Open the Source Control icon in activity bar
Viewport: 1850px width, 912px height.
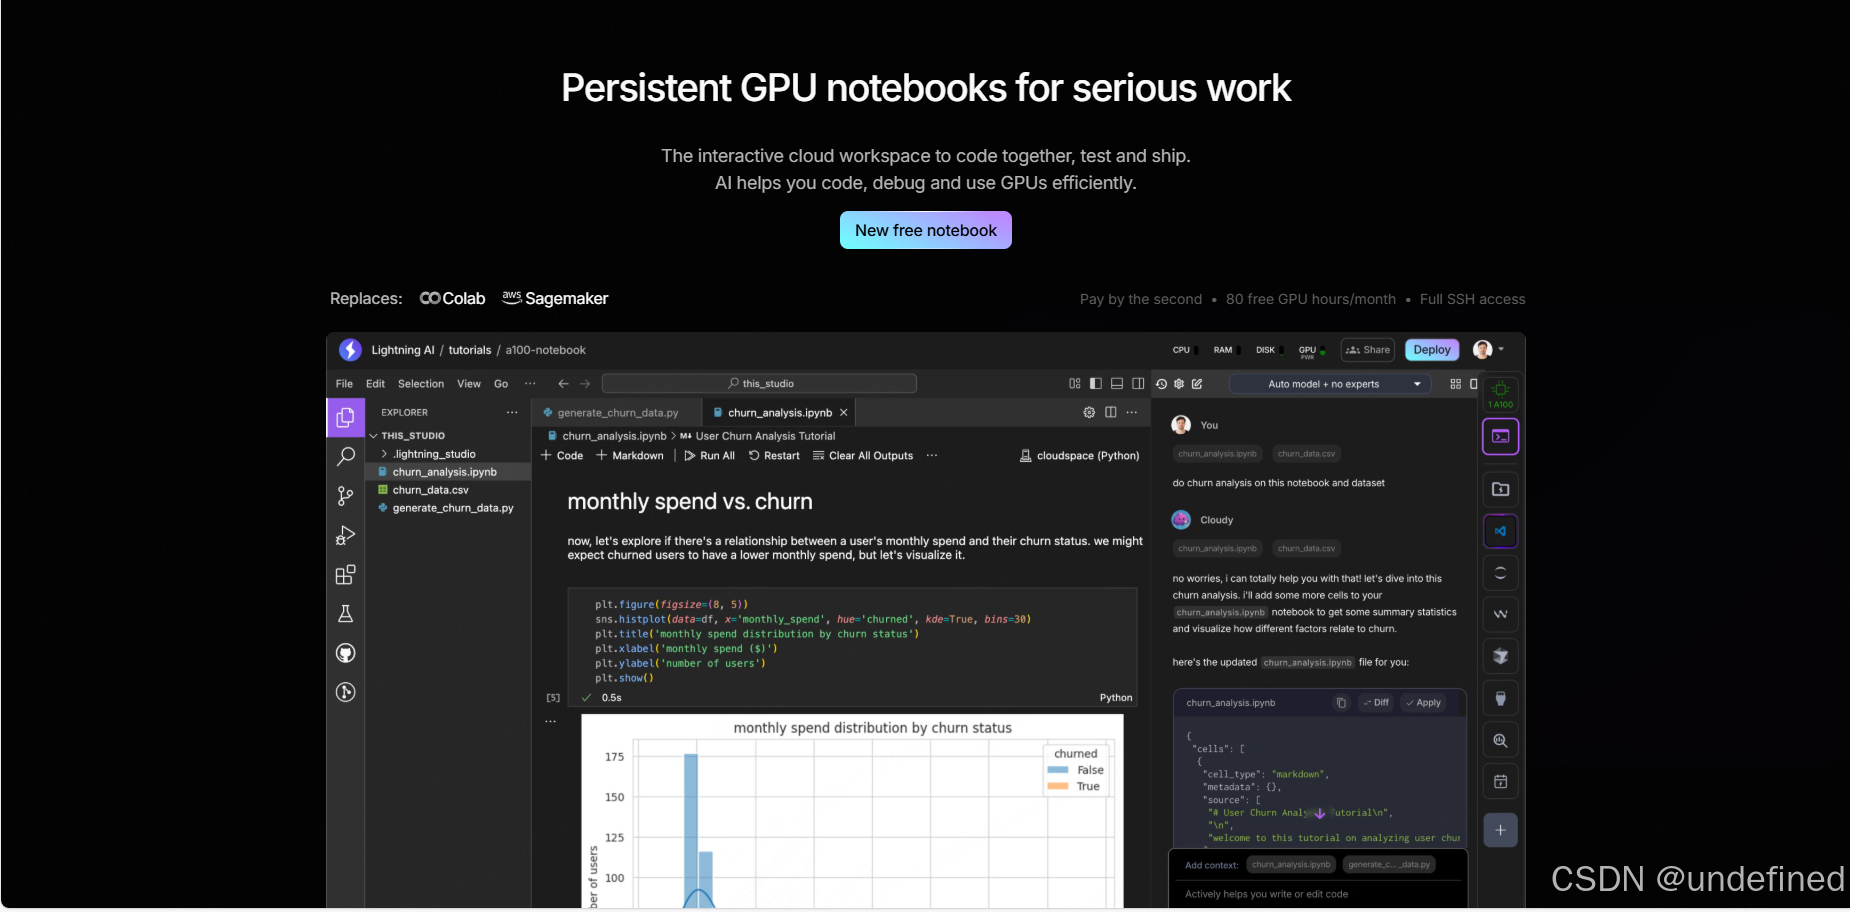pos(345,496)
